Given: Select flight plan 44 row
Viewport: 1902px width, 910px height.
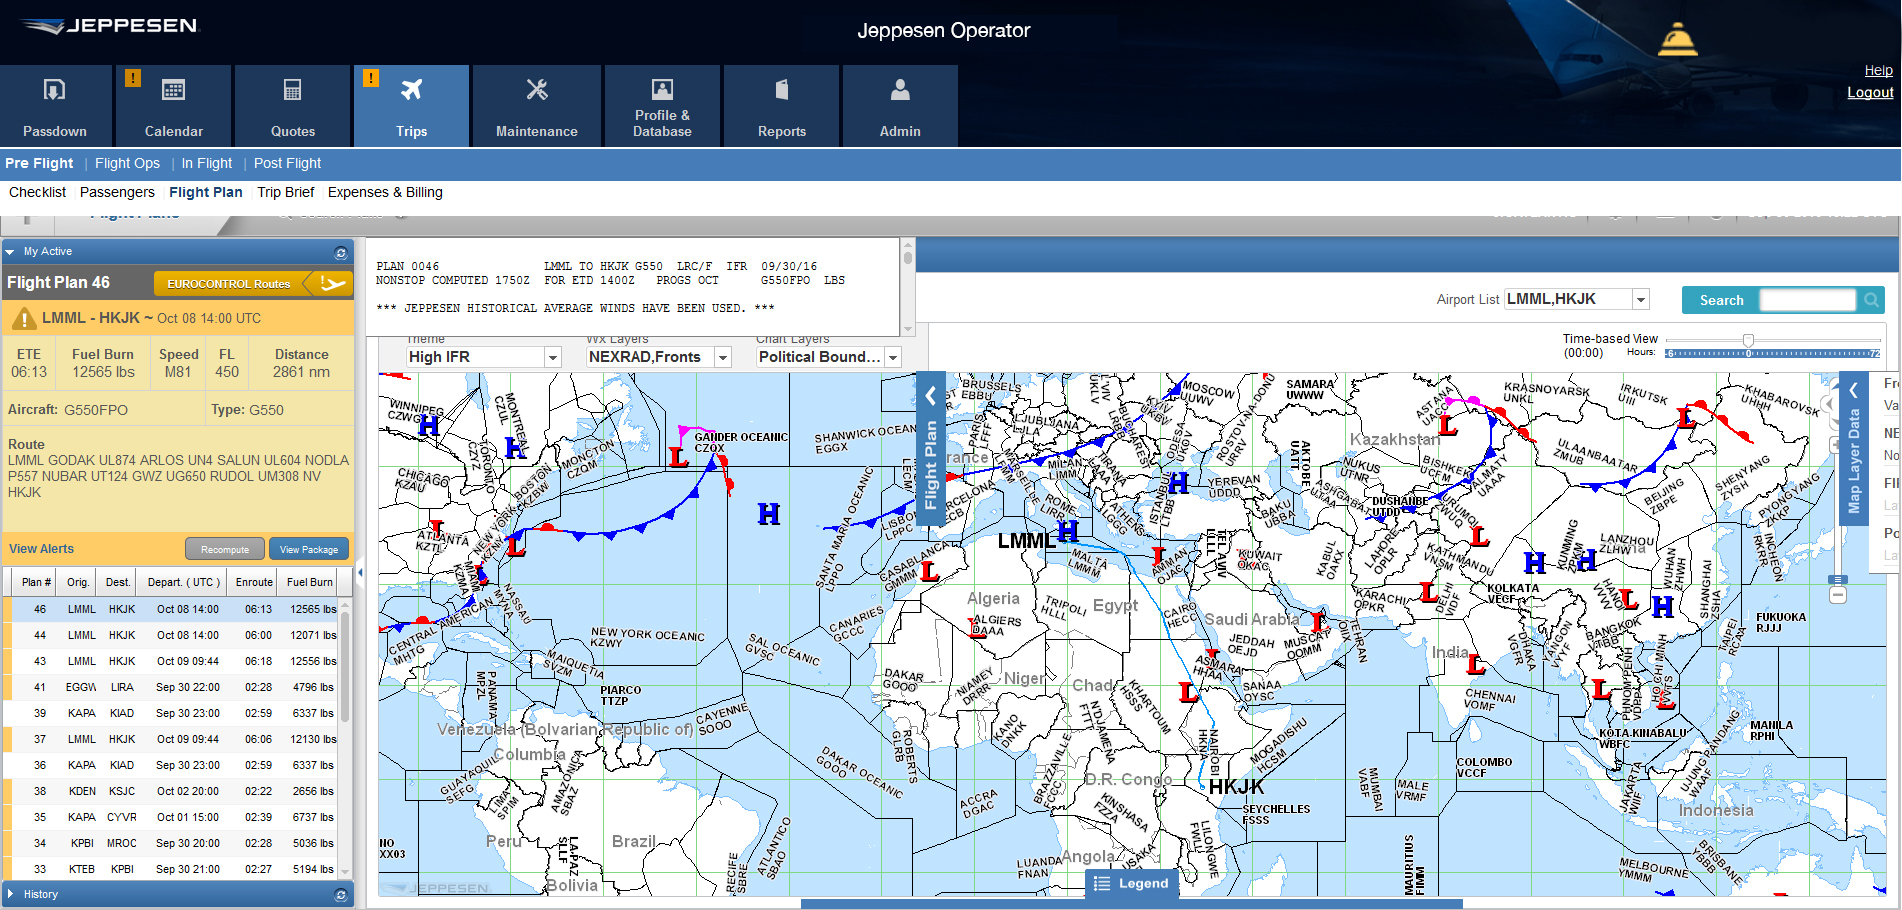Looking at the screenshot, I should coord(171,635).
